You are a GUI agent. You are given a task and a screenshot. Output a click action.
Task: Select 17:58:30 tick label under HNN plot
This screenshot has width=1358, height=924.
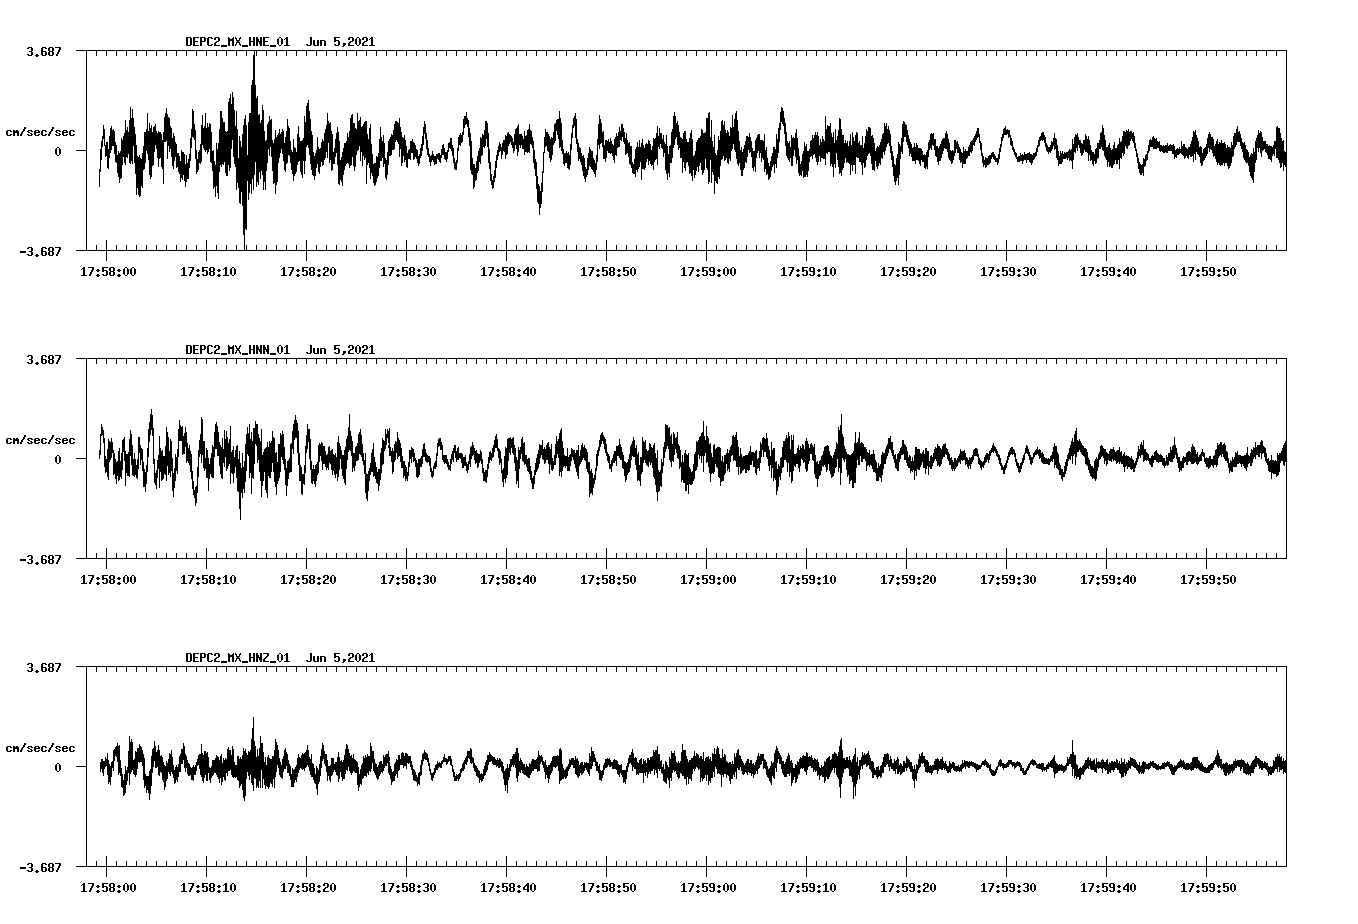(408, 579)
